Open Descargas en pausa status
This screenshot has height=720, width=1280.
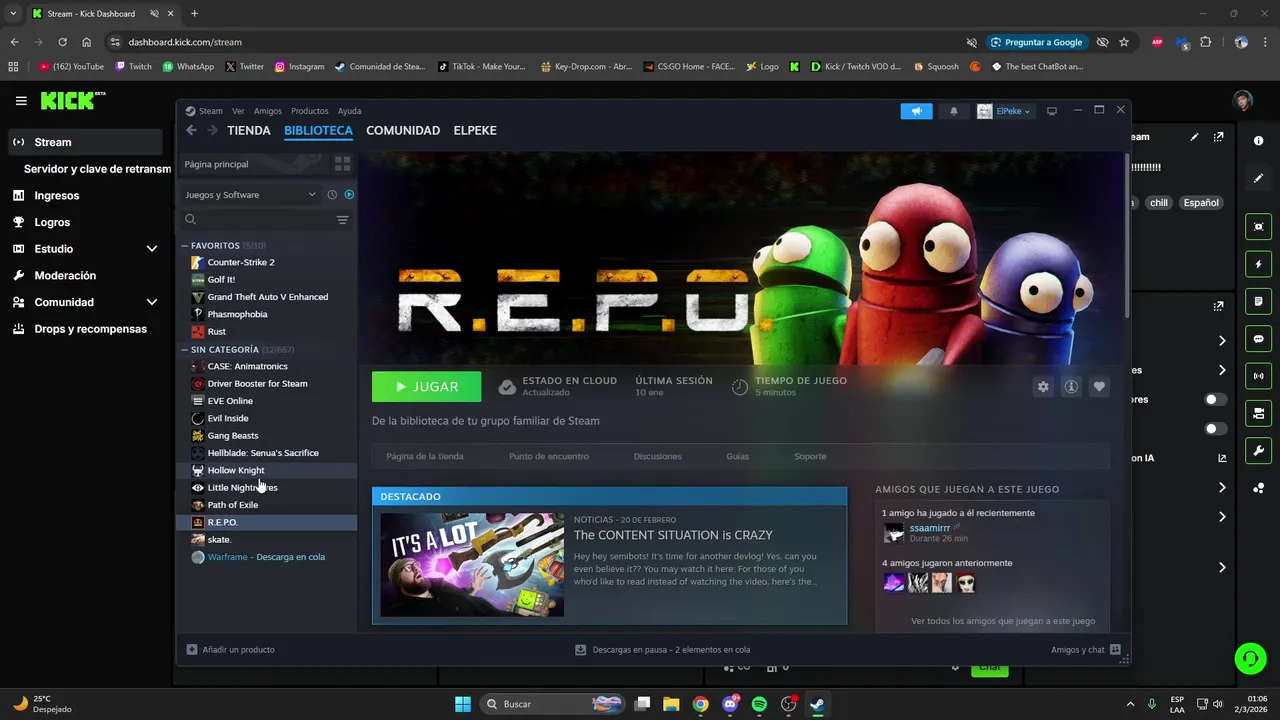(662, 649)
